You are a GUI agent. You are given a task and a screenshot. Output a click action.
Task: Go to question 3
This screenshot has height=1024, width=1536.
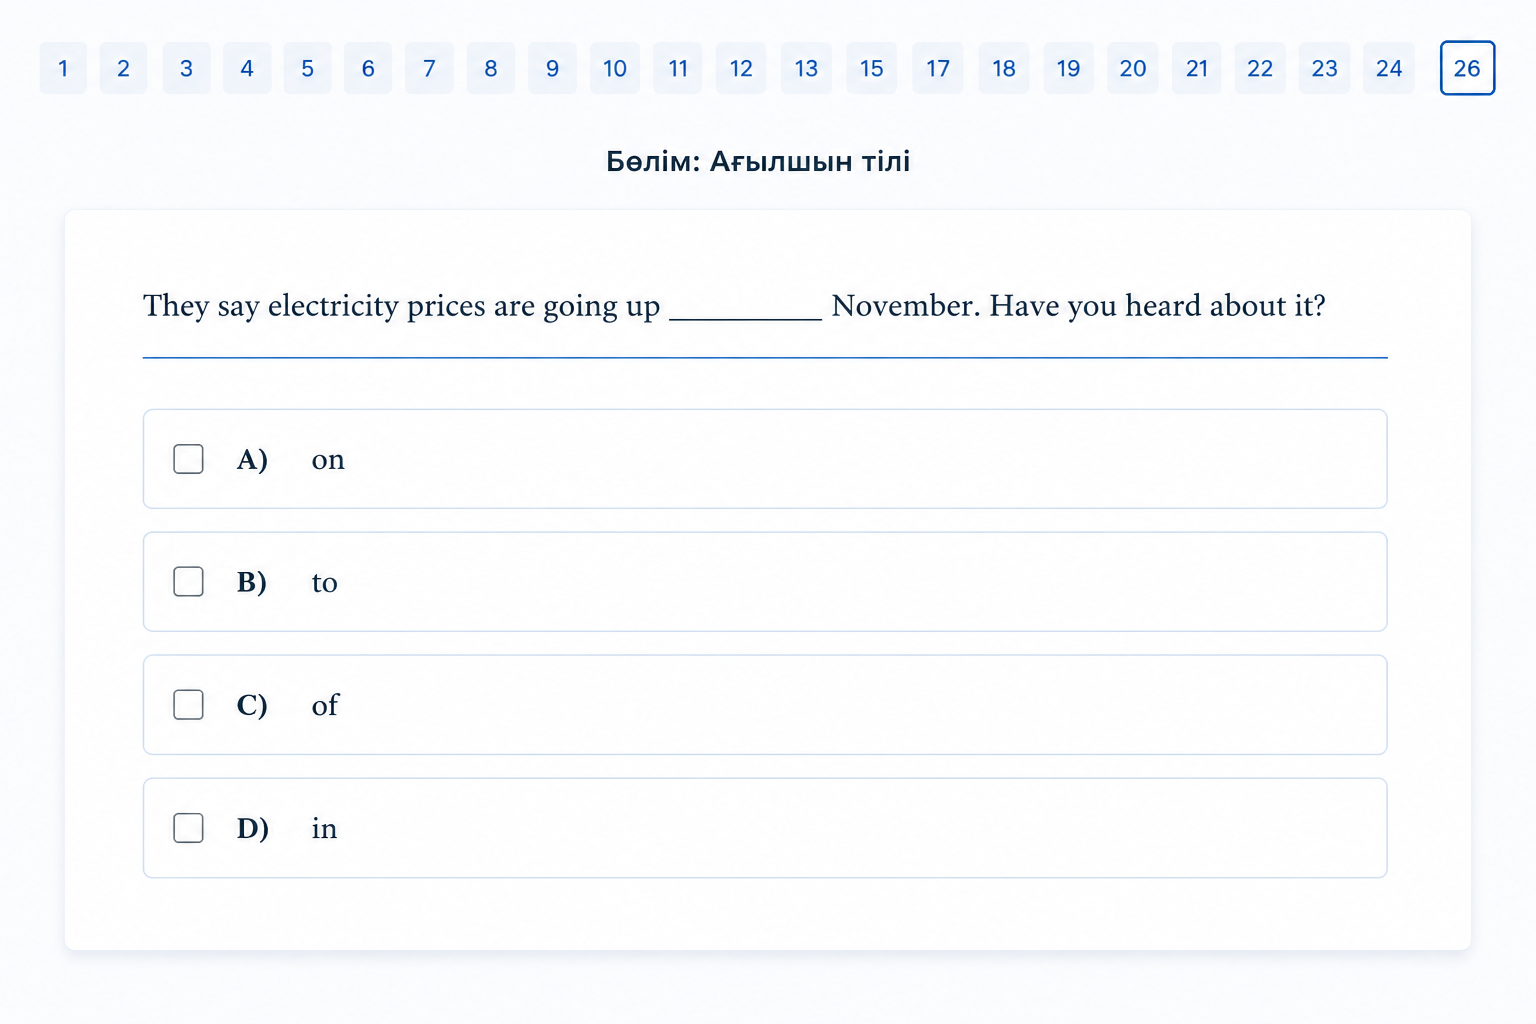coord(186,68)
